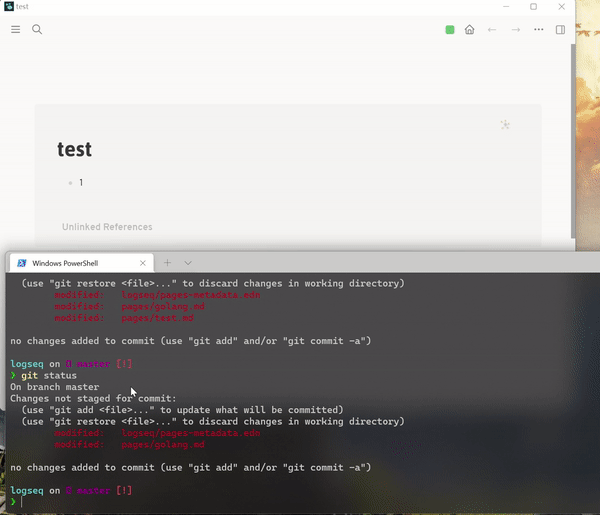
Task: Click the page graph icon in the test page
Action: click(x=505, y=125)
